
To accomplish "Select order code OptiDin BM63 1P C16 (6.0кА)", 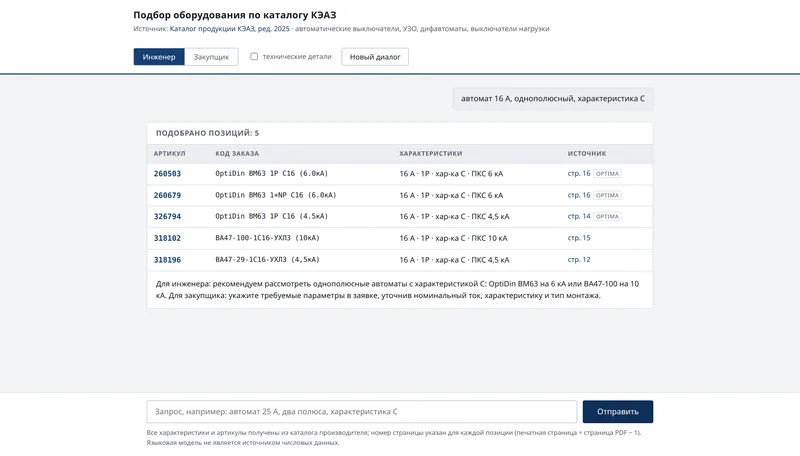I will click(271, 174).
